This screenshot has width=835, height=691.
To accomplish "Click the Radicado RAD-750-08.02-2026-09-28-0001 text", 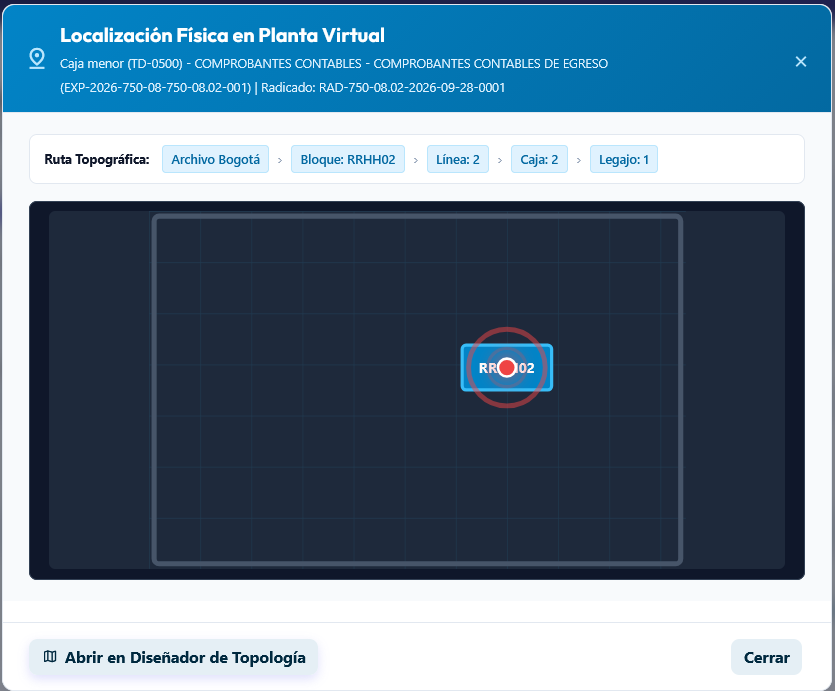I will click(x=383, y=87).
